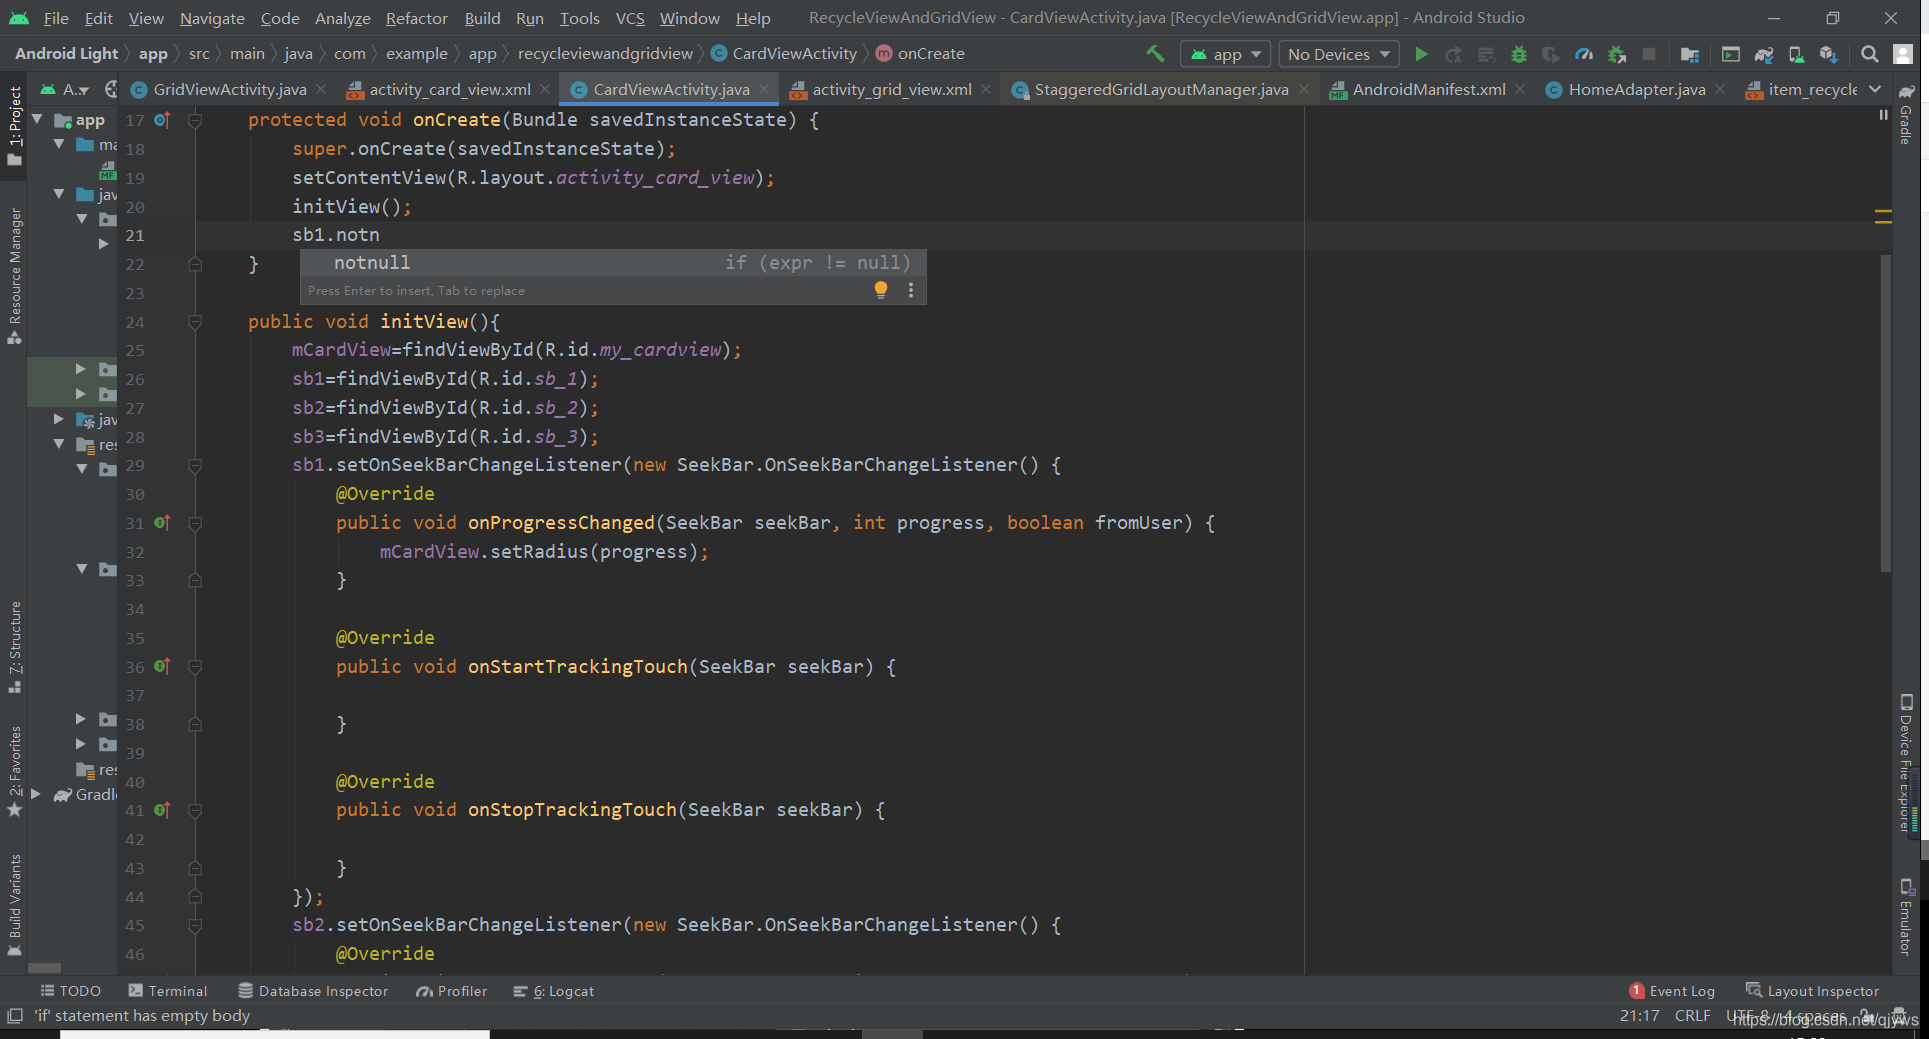
Task: Click Apply Changes and Restart Activity icon
Action: [1454, 54]
